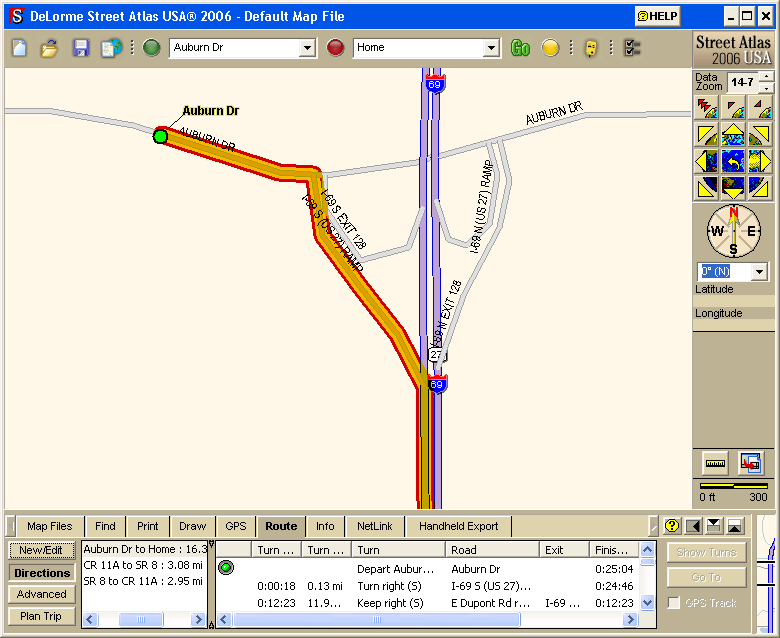
Task: Open the Find tab
Action: [x=105, y=526]
